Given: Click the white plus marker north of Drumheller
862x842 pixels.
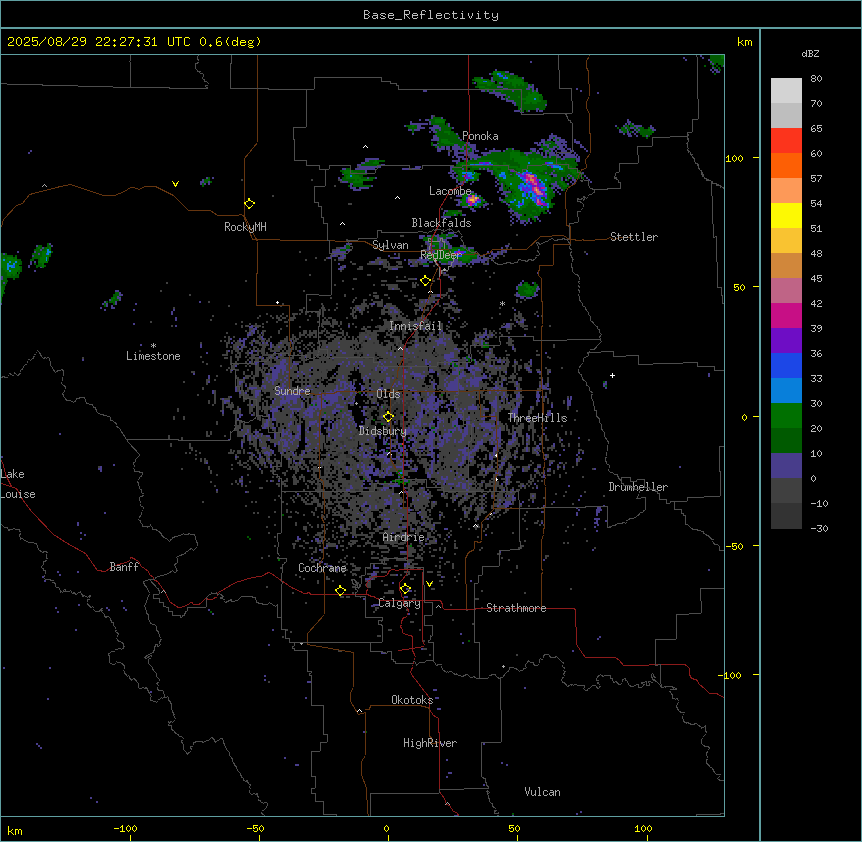Looking at the screenshot, I should (x=612, y=375).
